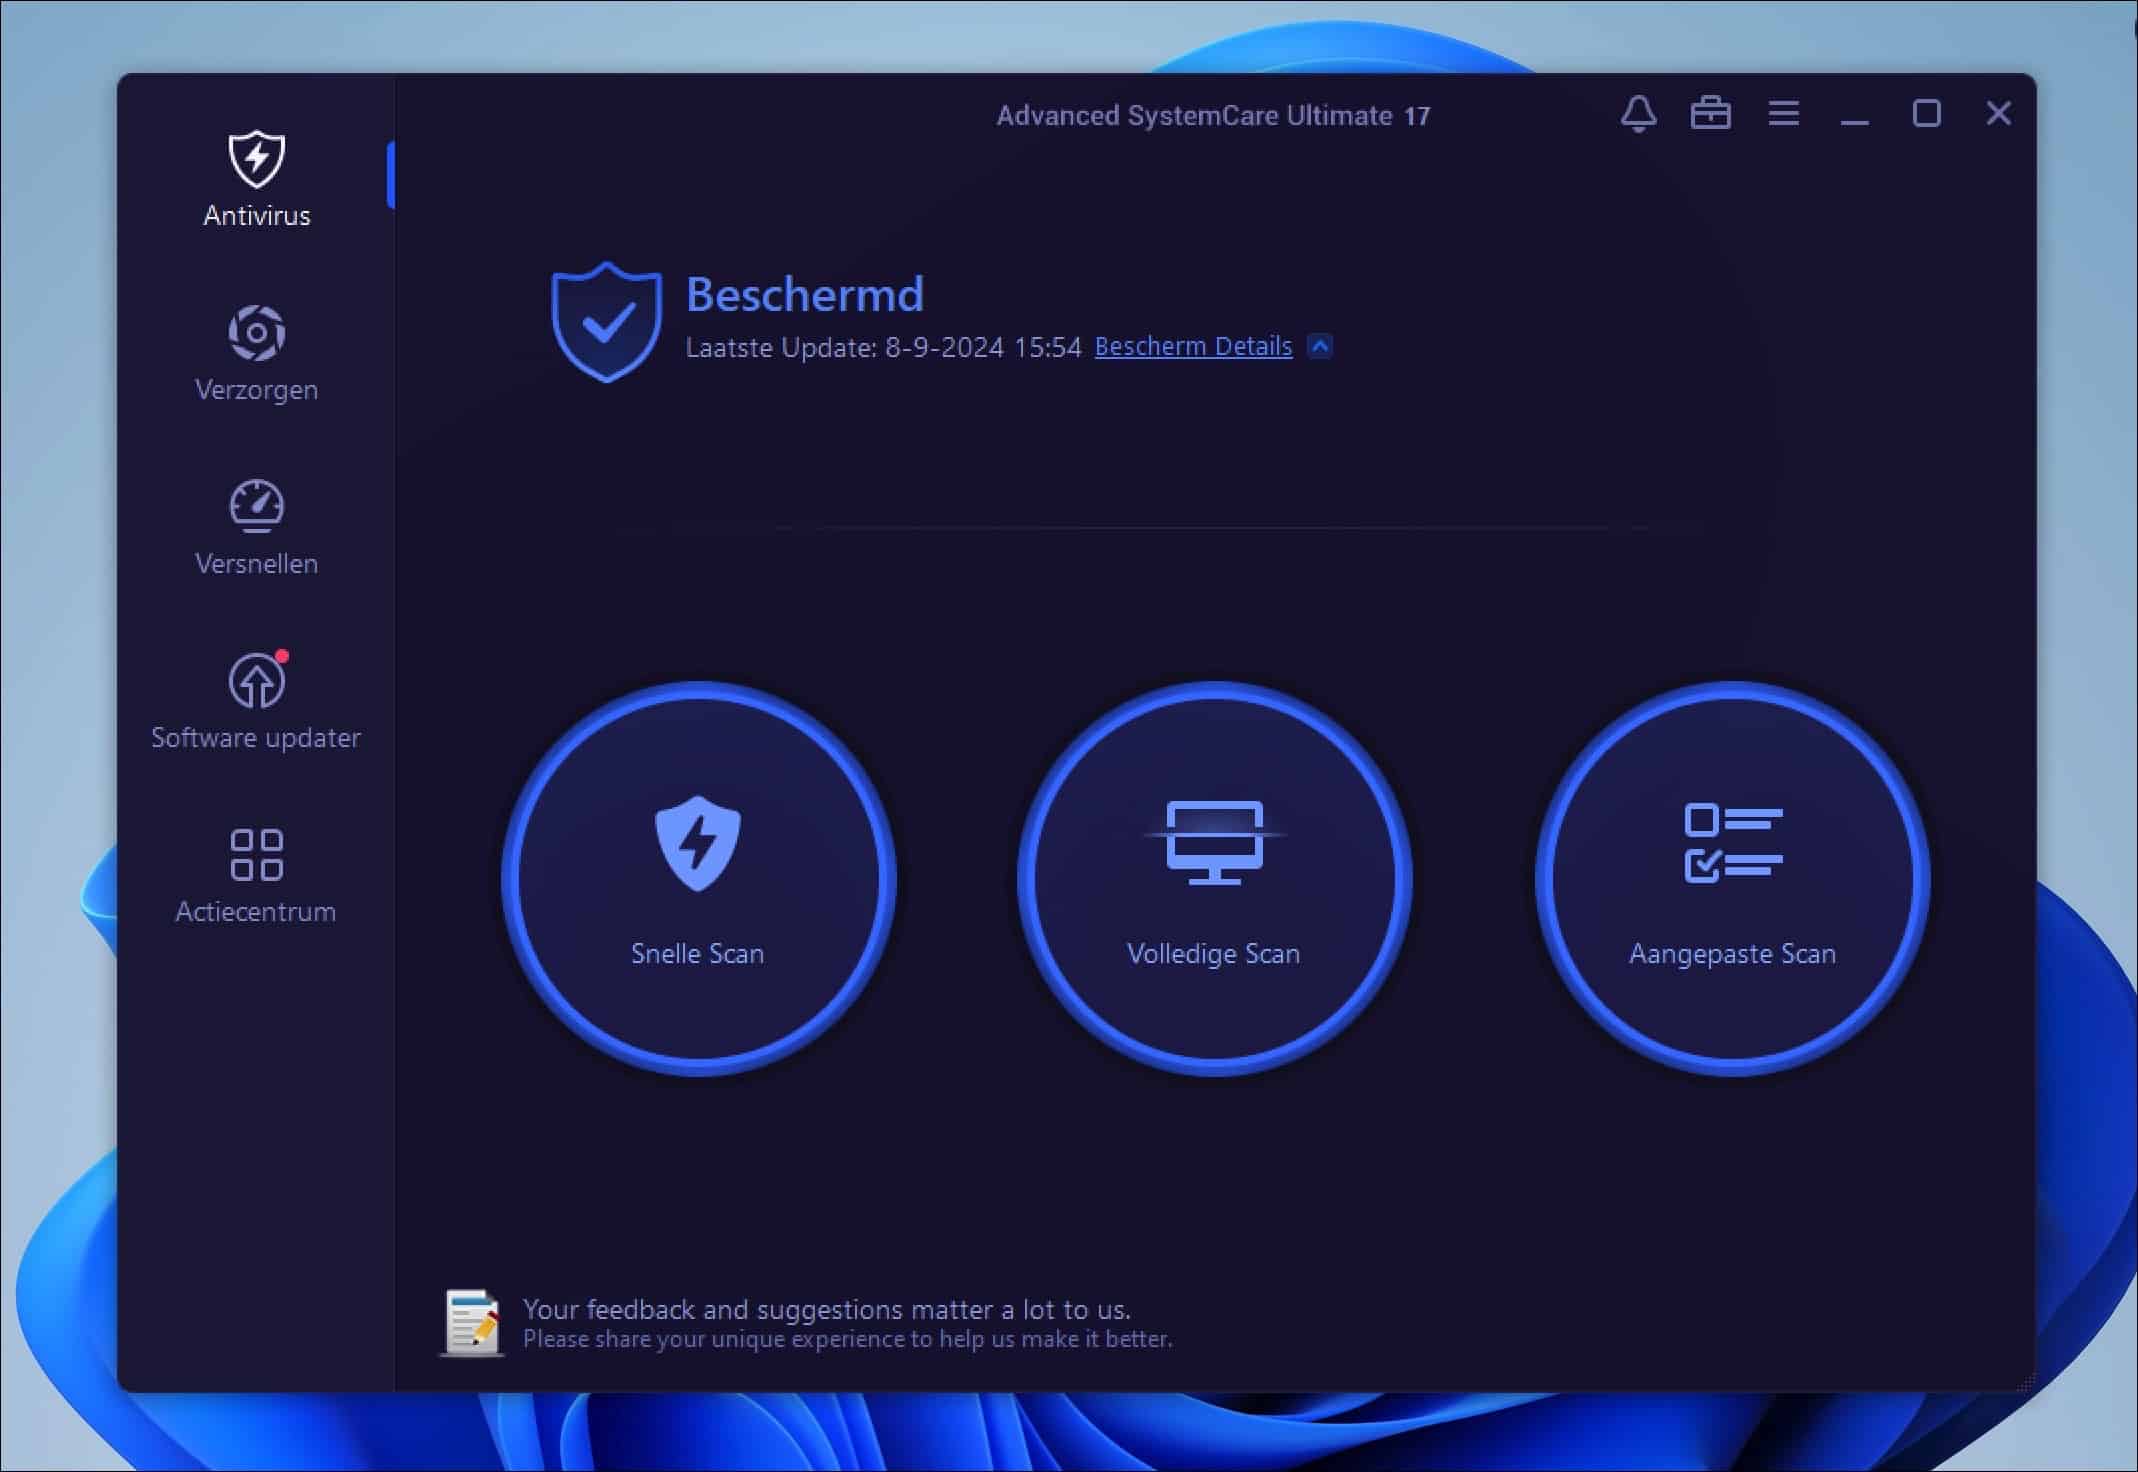Open the Software updater with notification dot
Viewport: 2138px width, 1472px height.
256,703
